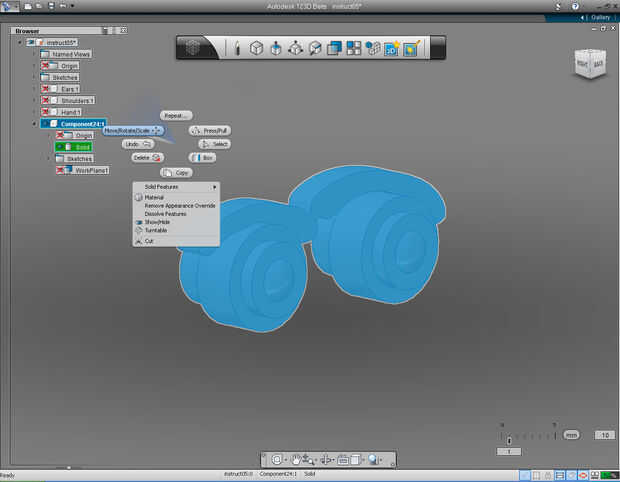Select the Zoom tool in navigation bar
This screenshot has width=620, height=482.
308,459
